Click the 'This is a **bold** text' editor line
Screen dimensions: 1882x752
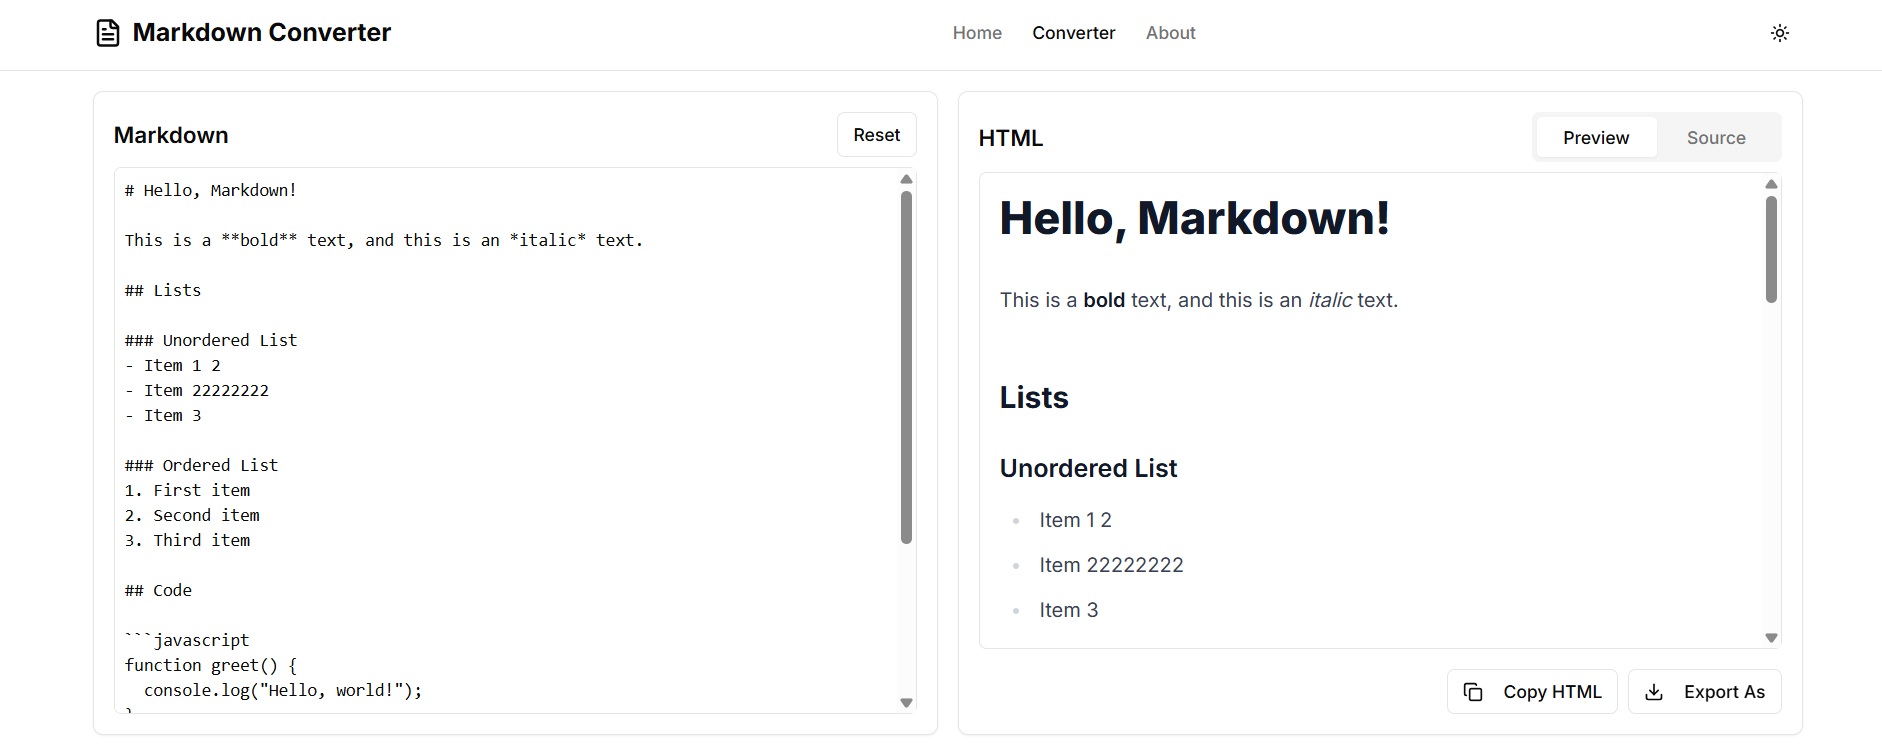384,240
